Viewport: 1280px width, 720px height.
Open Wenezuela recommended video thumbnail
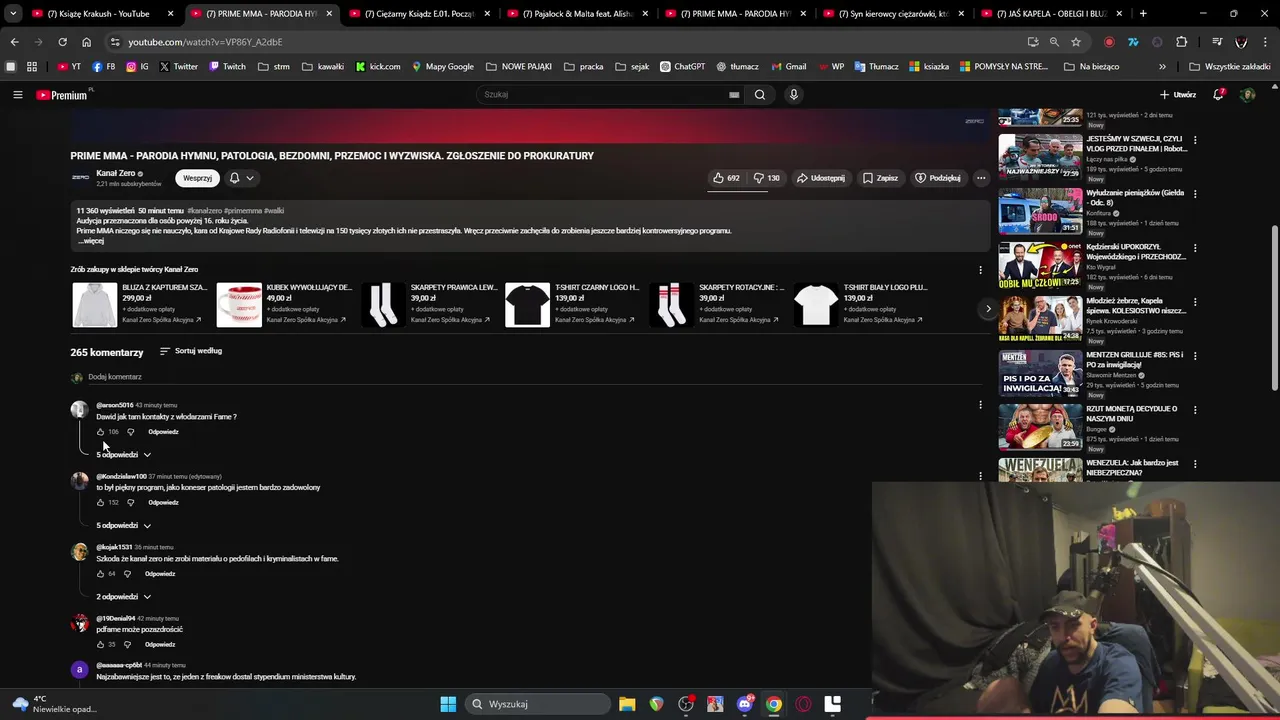tap(1040, 469)
